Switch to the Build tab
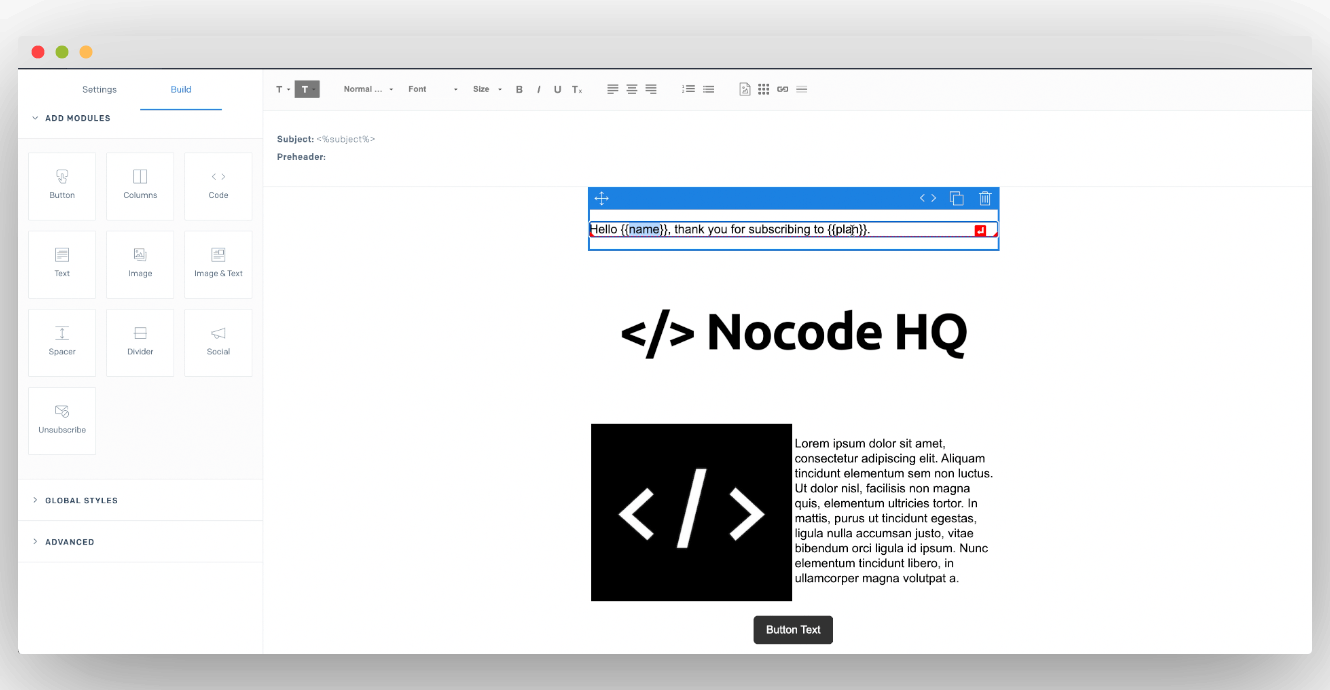The width and height of the screenshot is (1330, 690). click(181, 90)
